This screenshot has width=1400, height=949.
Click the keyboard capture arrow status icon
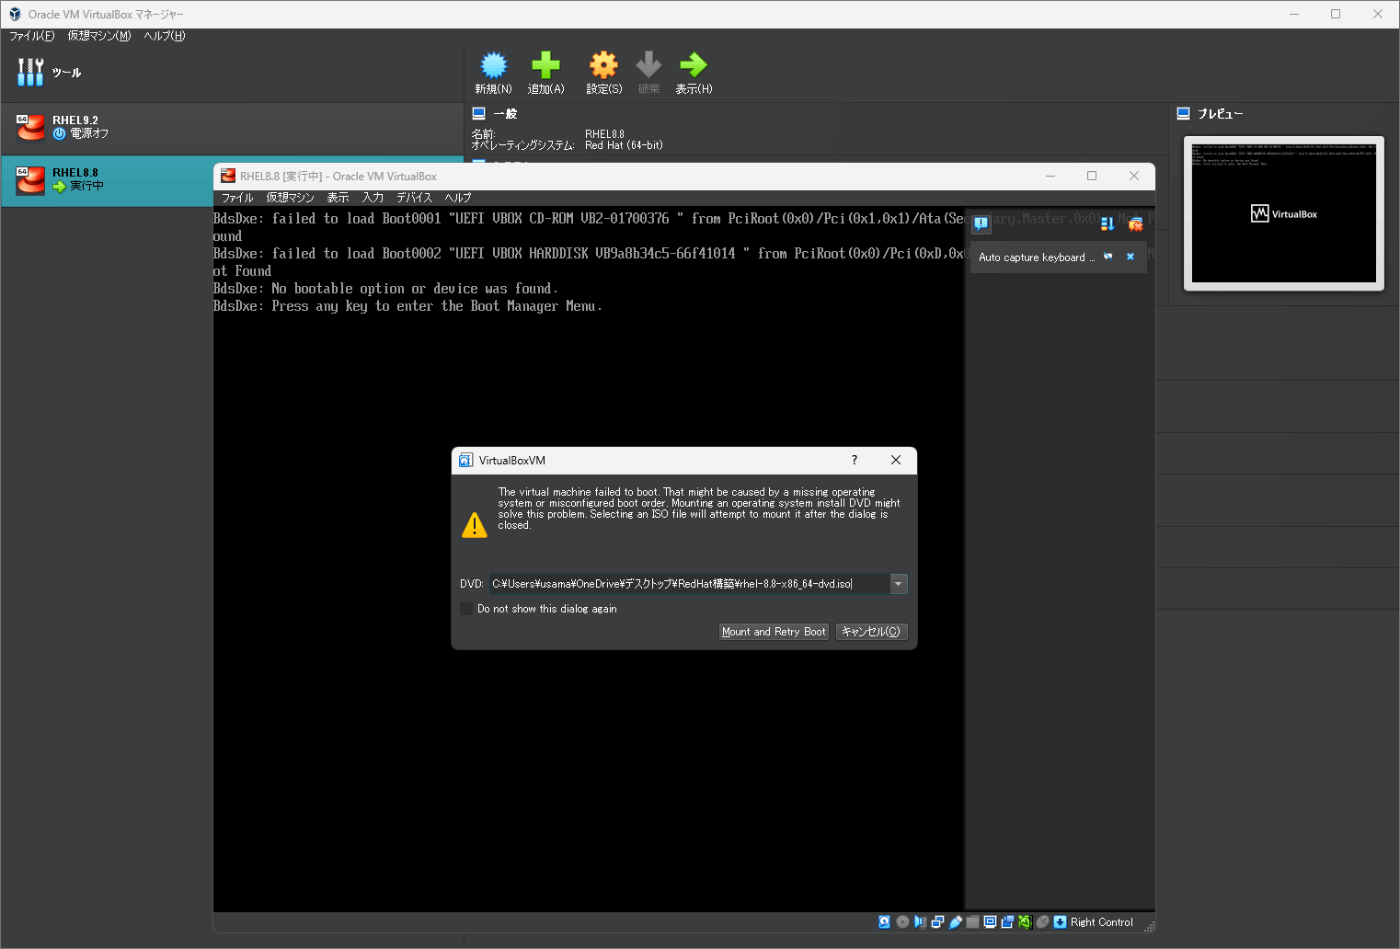click(x=1060, y=922)
